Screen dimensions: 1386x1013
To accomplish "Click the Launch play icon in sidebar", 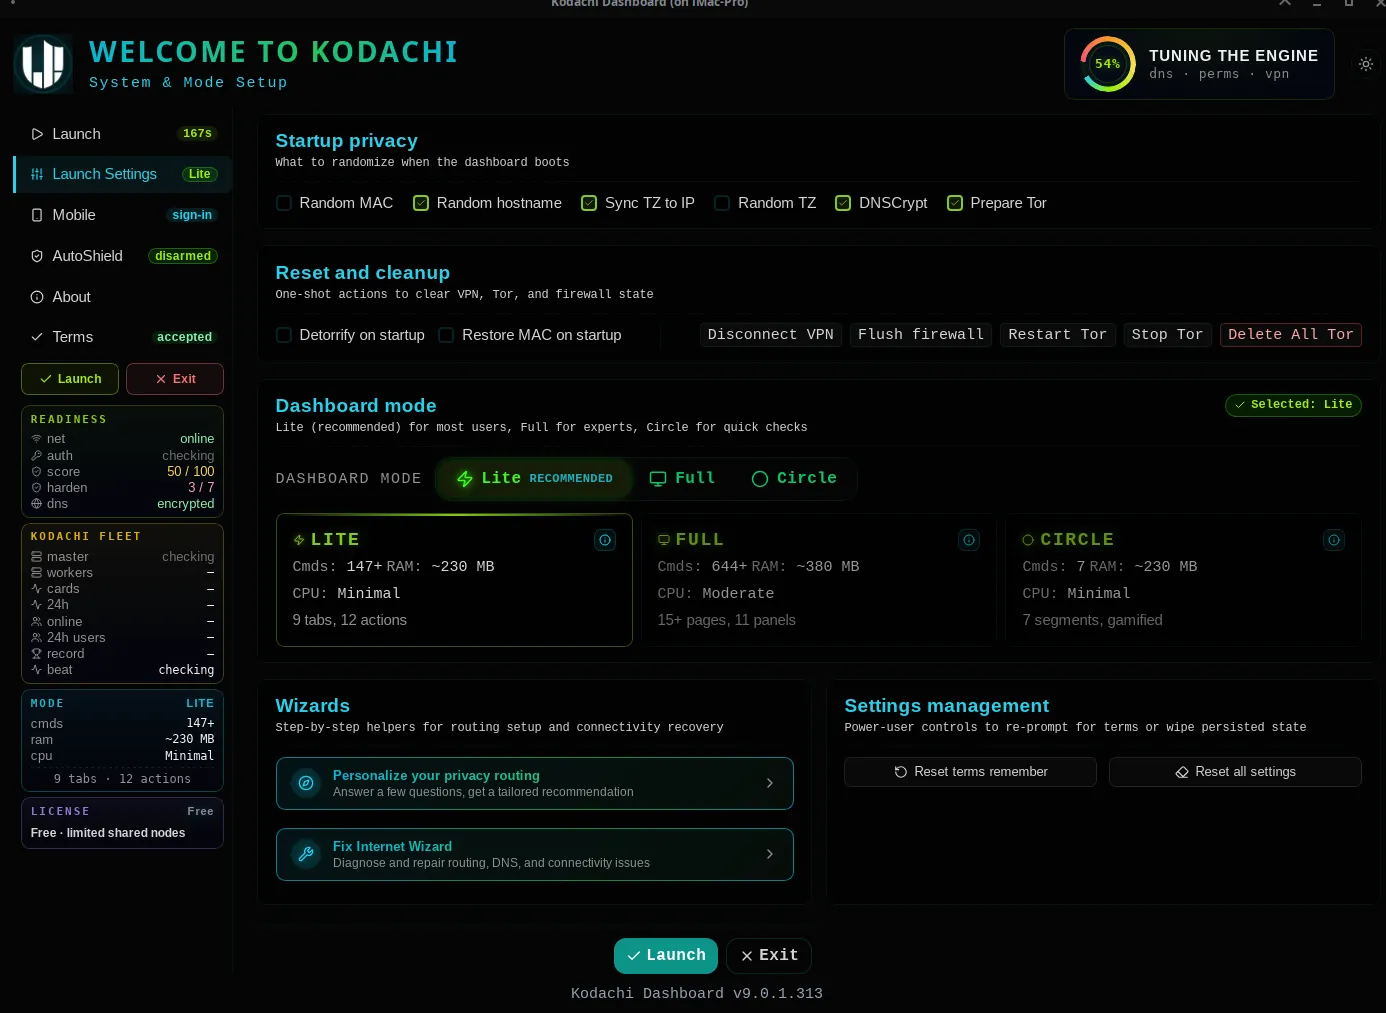I will click(x=37, y=134).
